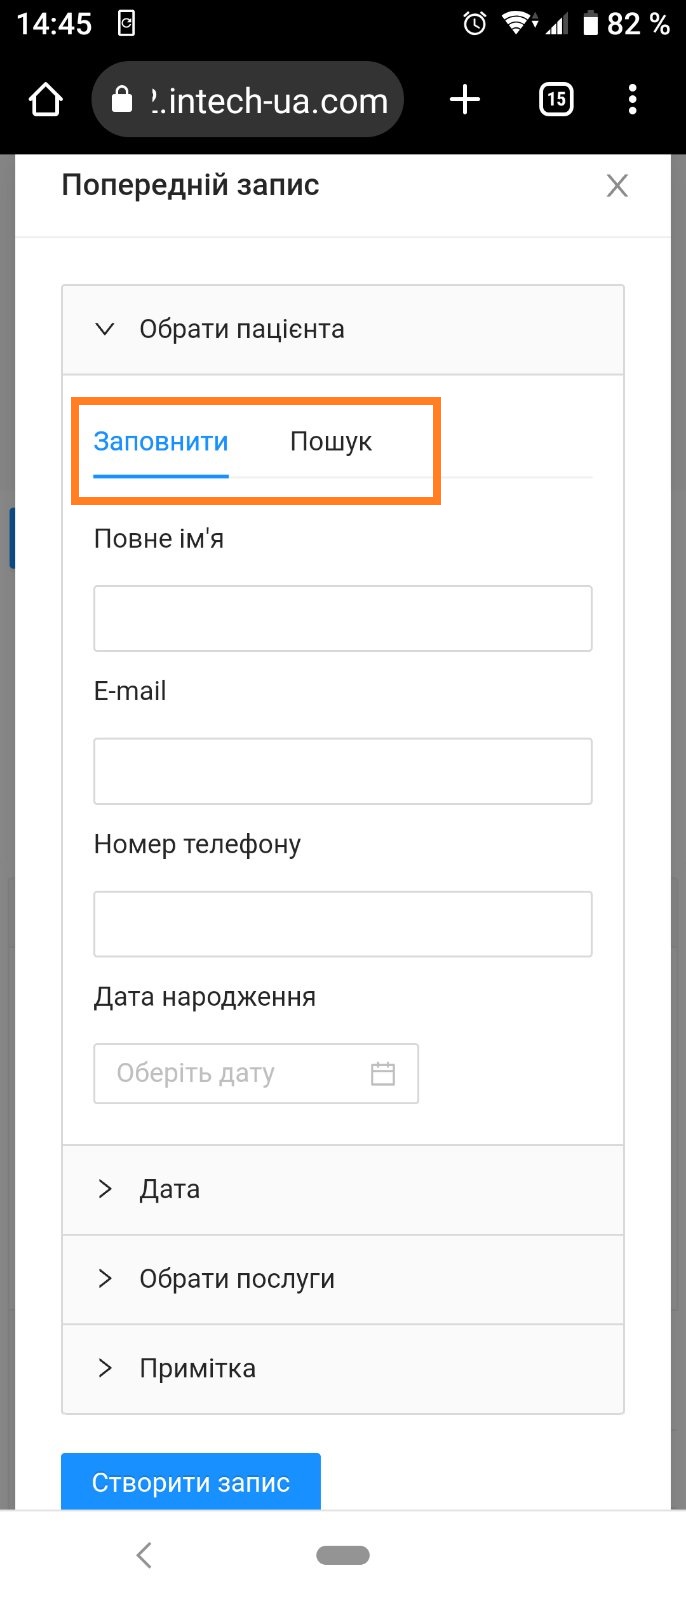
Task: Focus the Номер телефону input field
Action: pos(342,924)
